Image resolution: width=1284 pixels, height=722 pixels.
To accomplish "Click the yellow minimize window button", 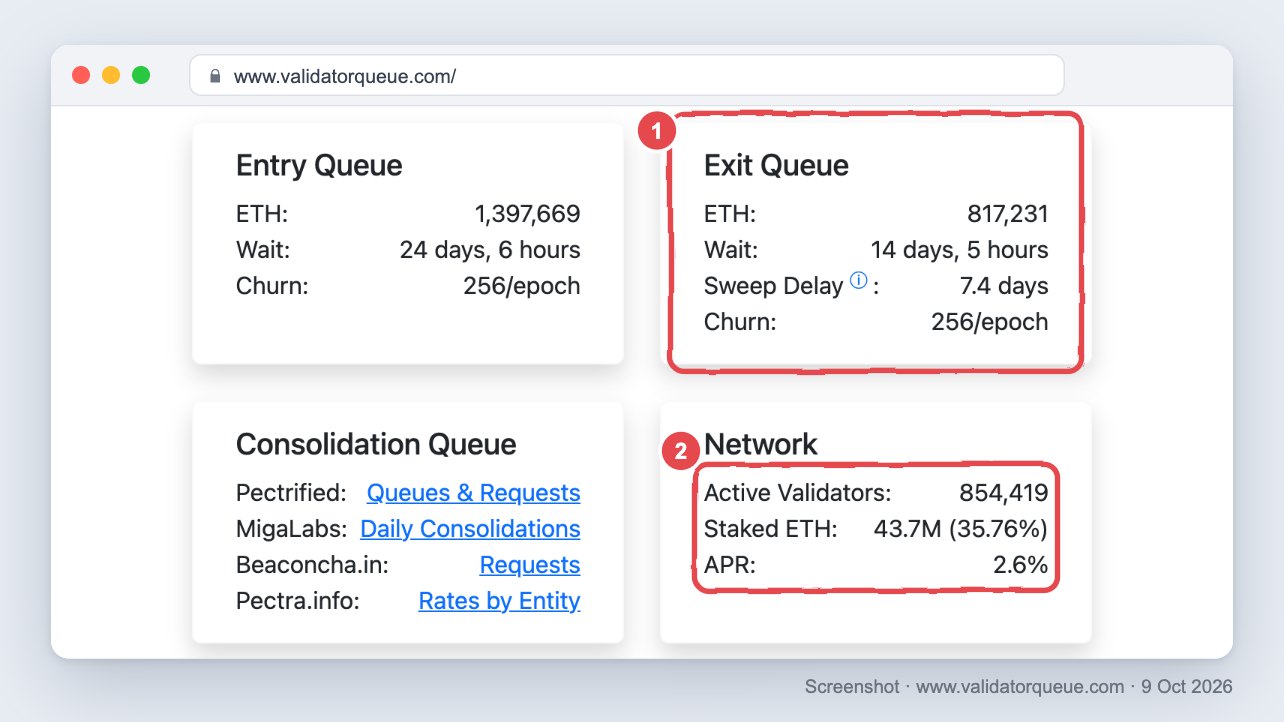I will [x=111, y=75].
